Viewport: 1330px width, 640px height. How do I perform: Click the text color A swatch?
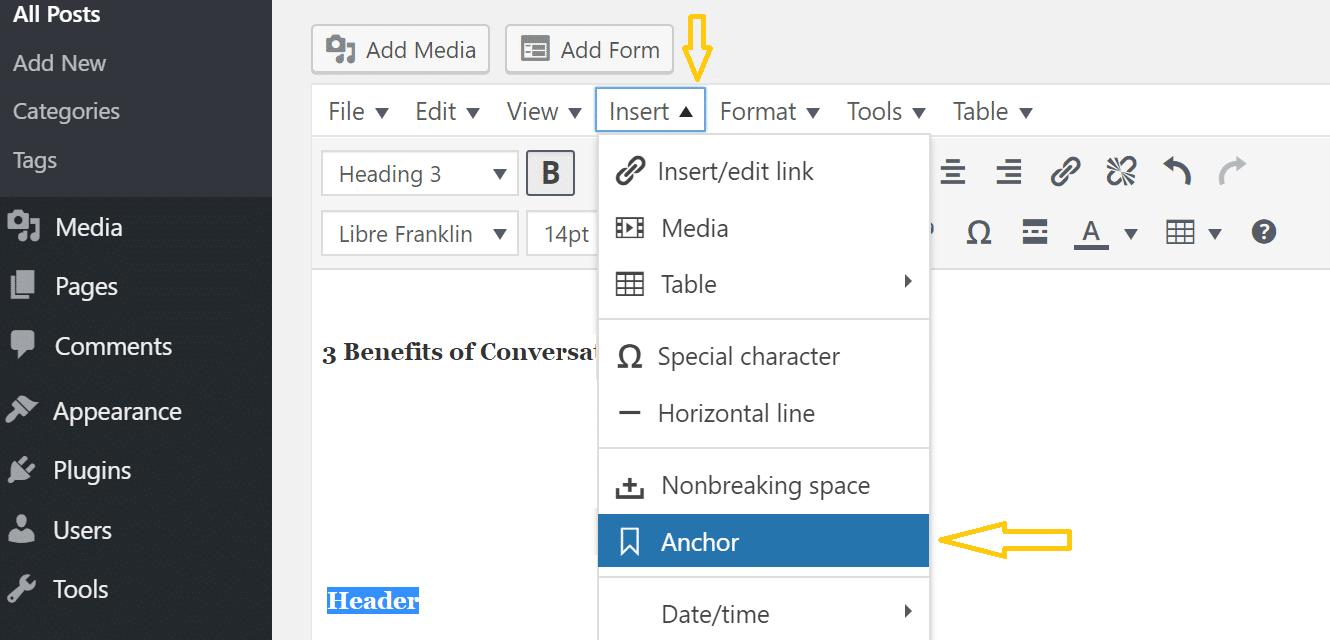coord(1091,233)
